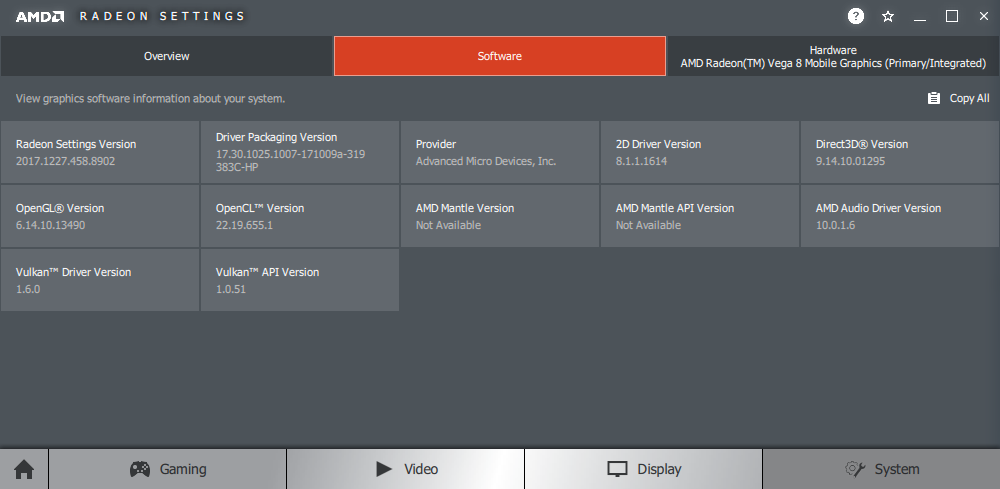
Task: Close the Radeon Settings window
Action: pyautogui.click(x=983, y=17)
